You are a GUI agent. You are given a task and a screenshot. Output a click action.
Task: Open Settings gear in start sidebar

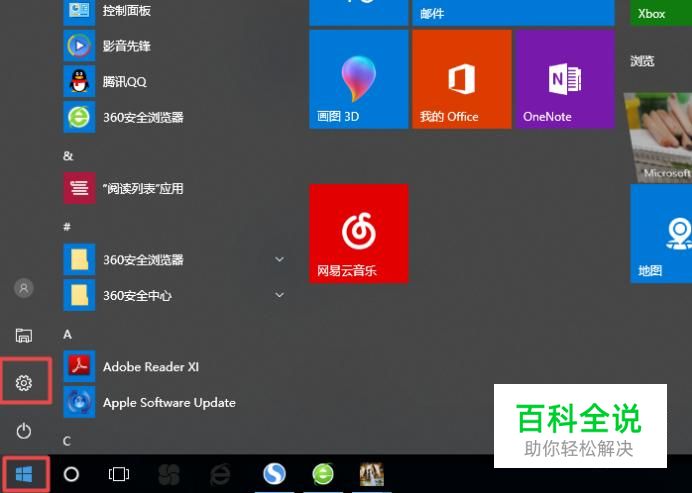24,383
